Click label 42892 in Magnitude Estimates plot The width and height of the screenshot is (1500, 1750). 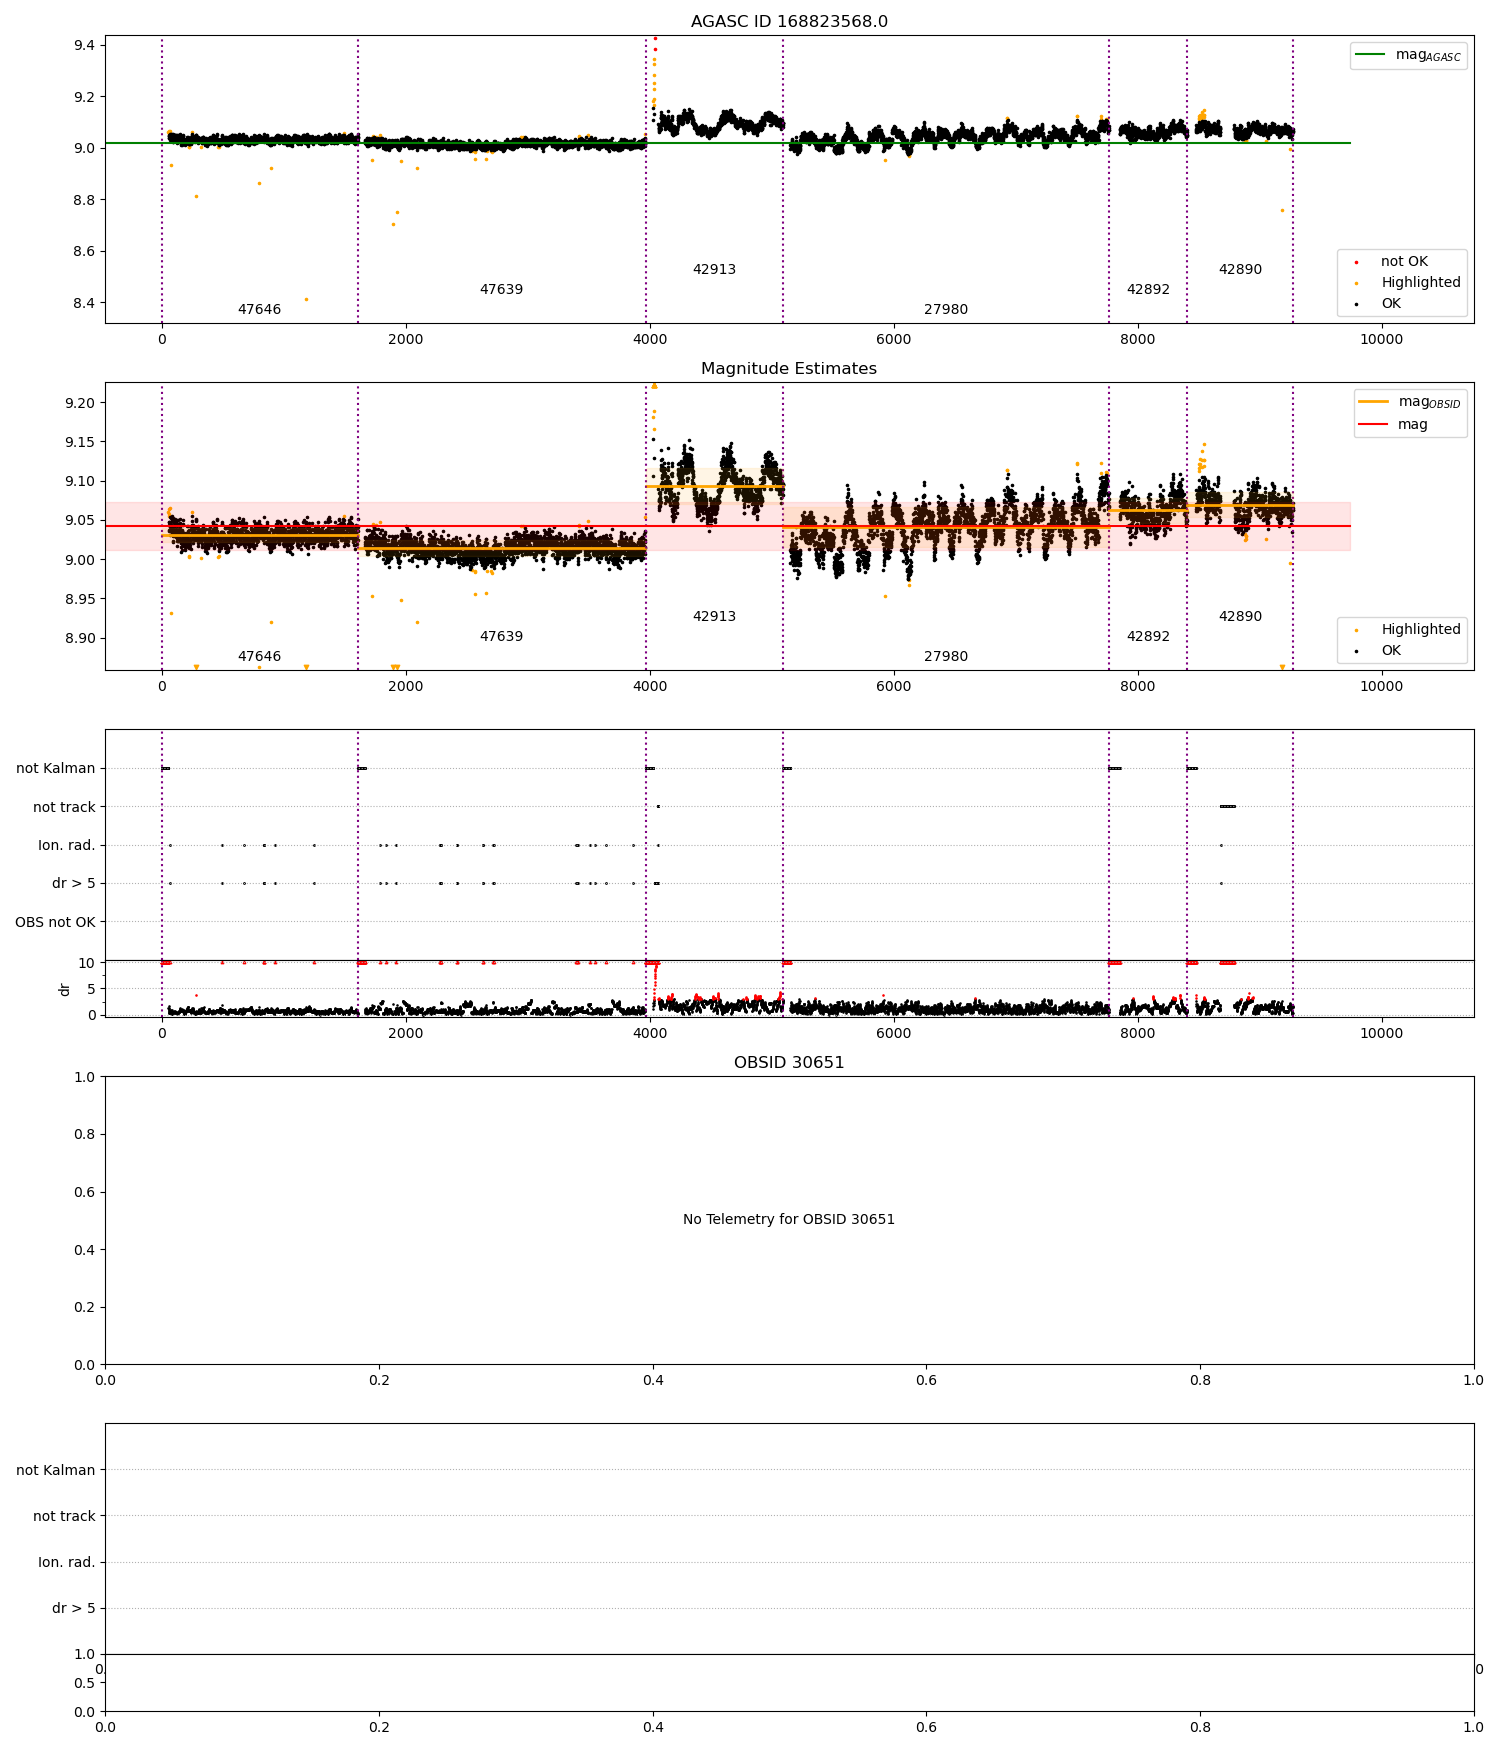pos(1148,637)
